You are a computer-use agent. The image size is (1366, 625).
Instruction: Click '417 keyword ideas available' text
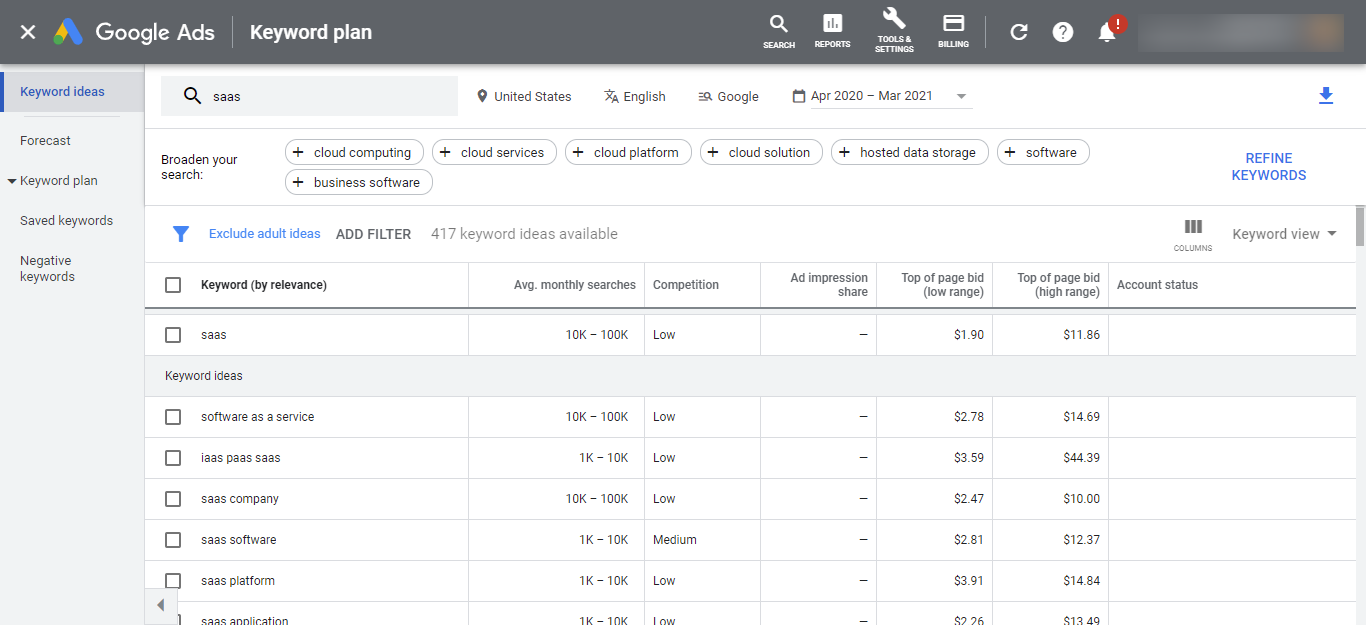click(x=524, y=234)
